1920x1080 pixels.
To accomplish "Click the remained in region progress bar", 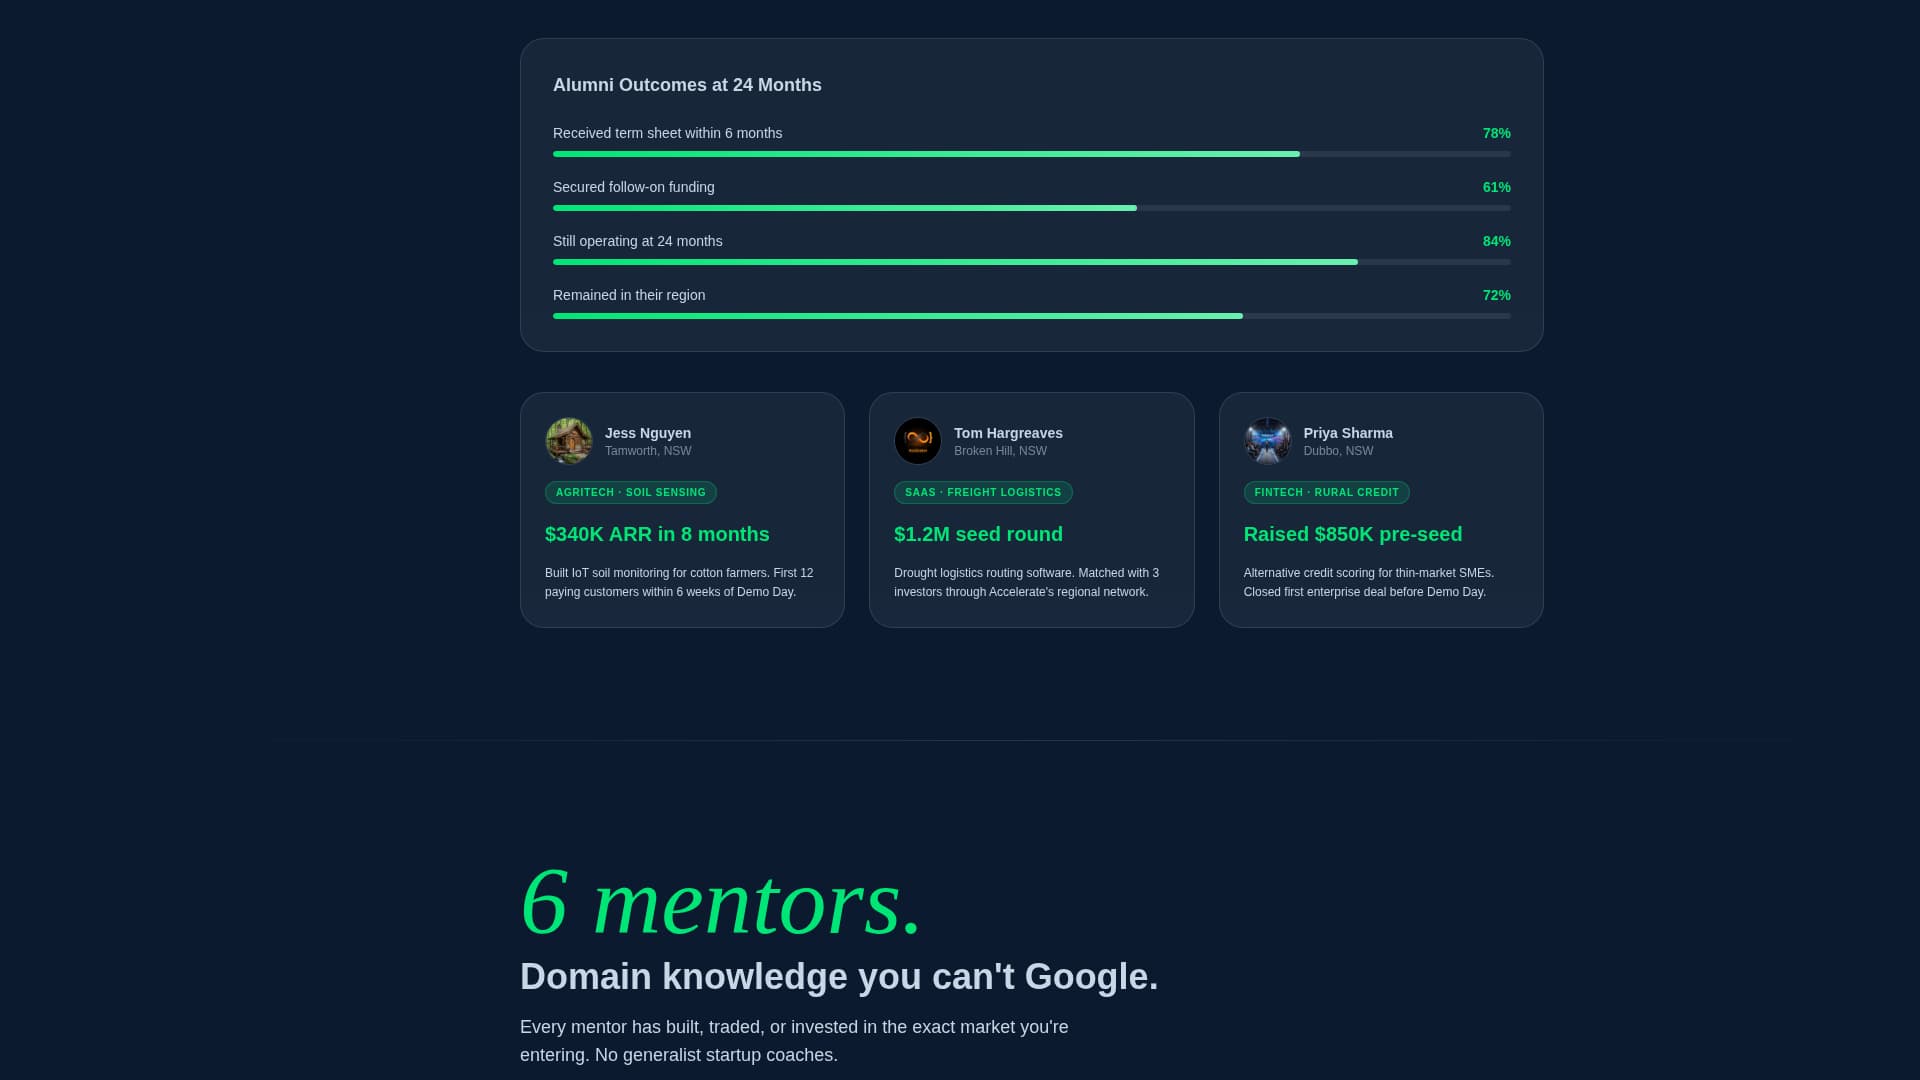I will (1031, 316).
